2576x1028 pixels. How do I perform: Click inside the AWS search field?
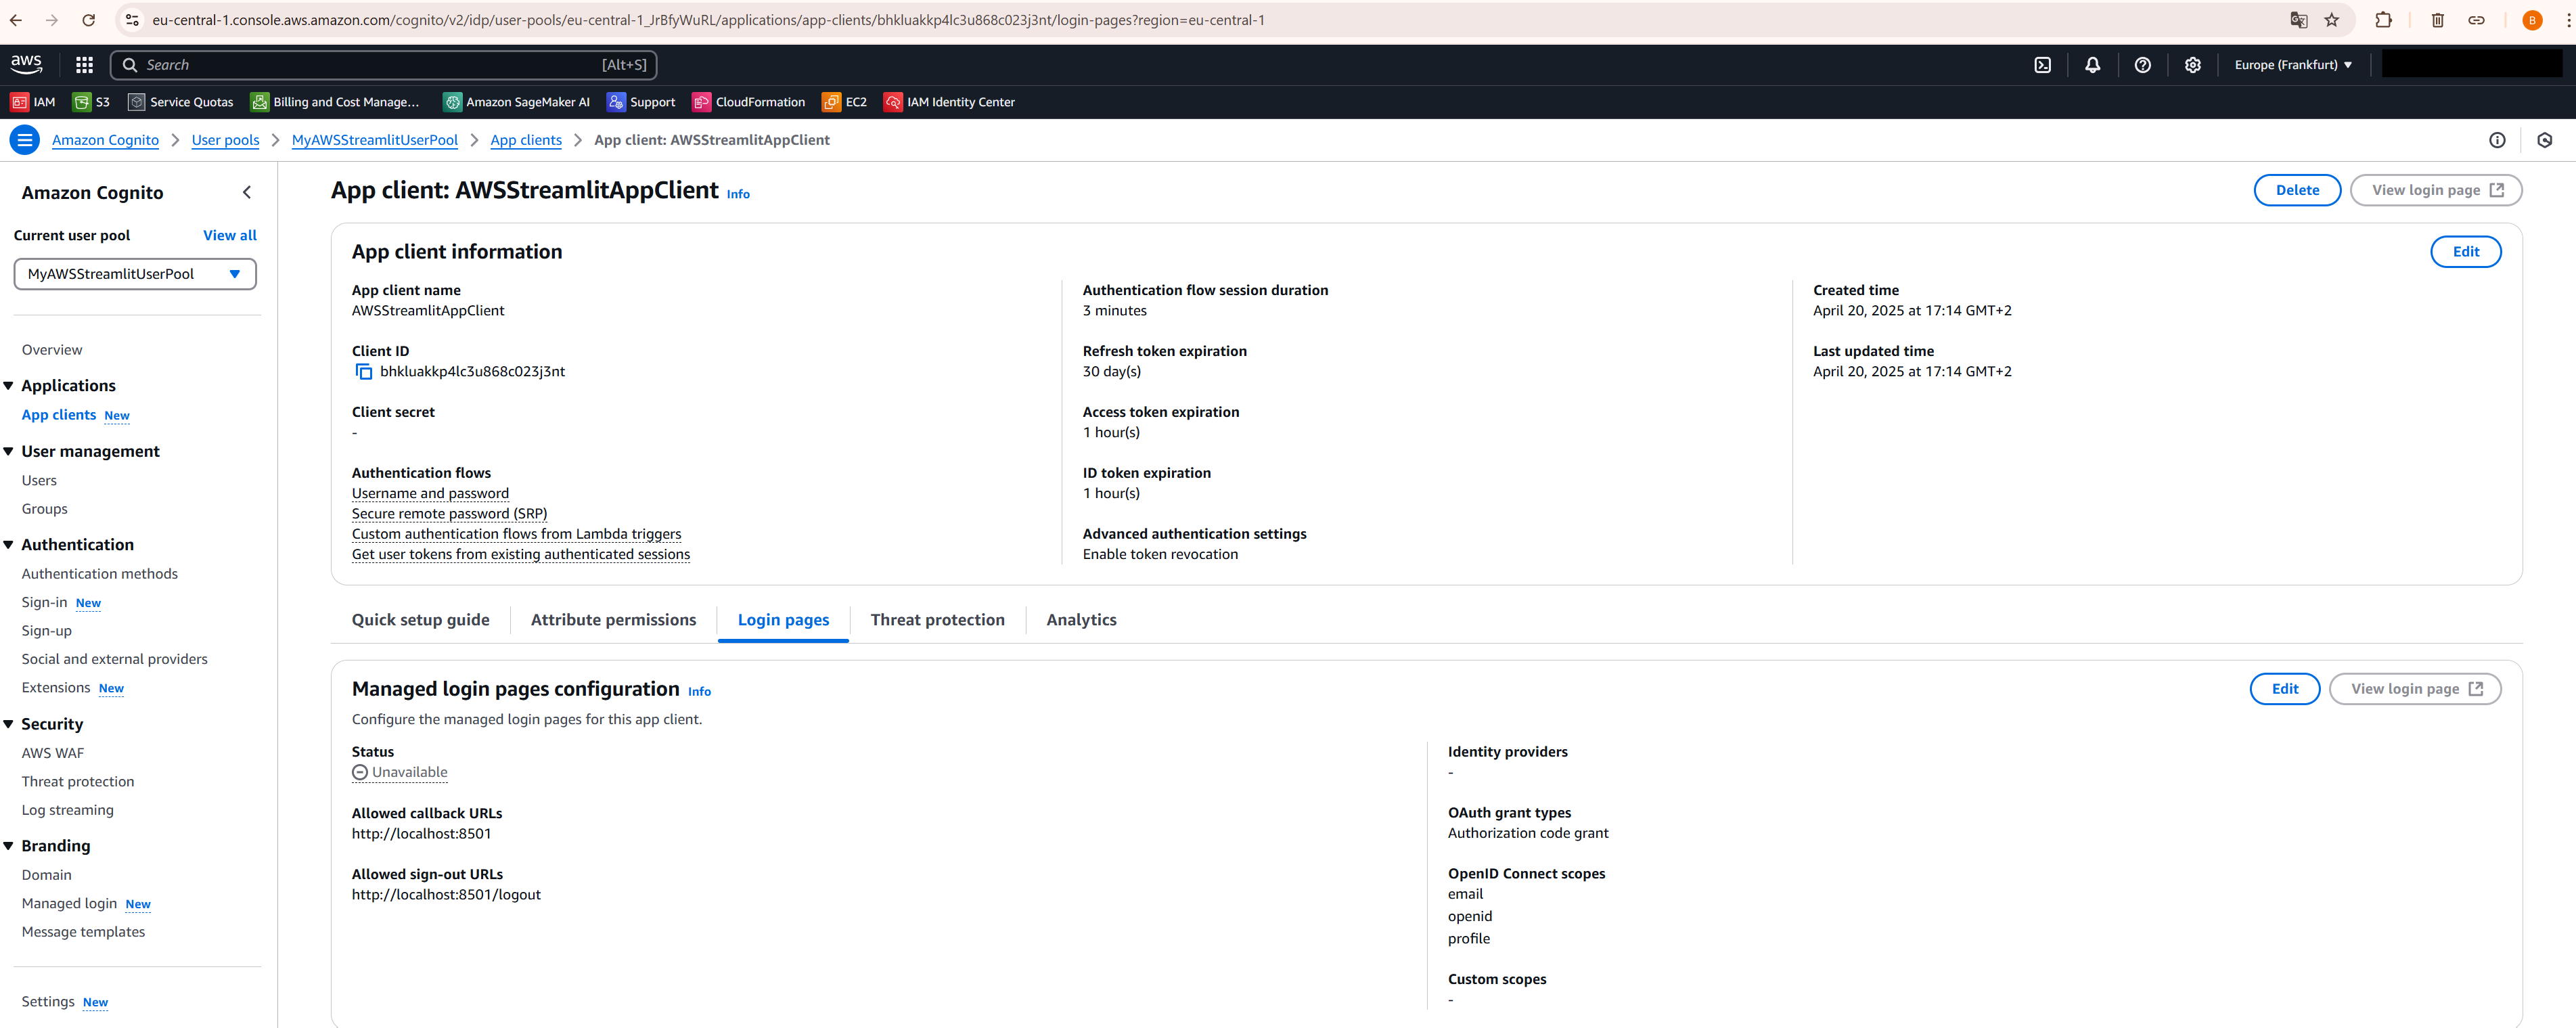pyautogui.click(x=380, y=64)
